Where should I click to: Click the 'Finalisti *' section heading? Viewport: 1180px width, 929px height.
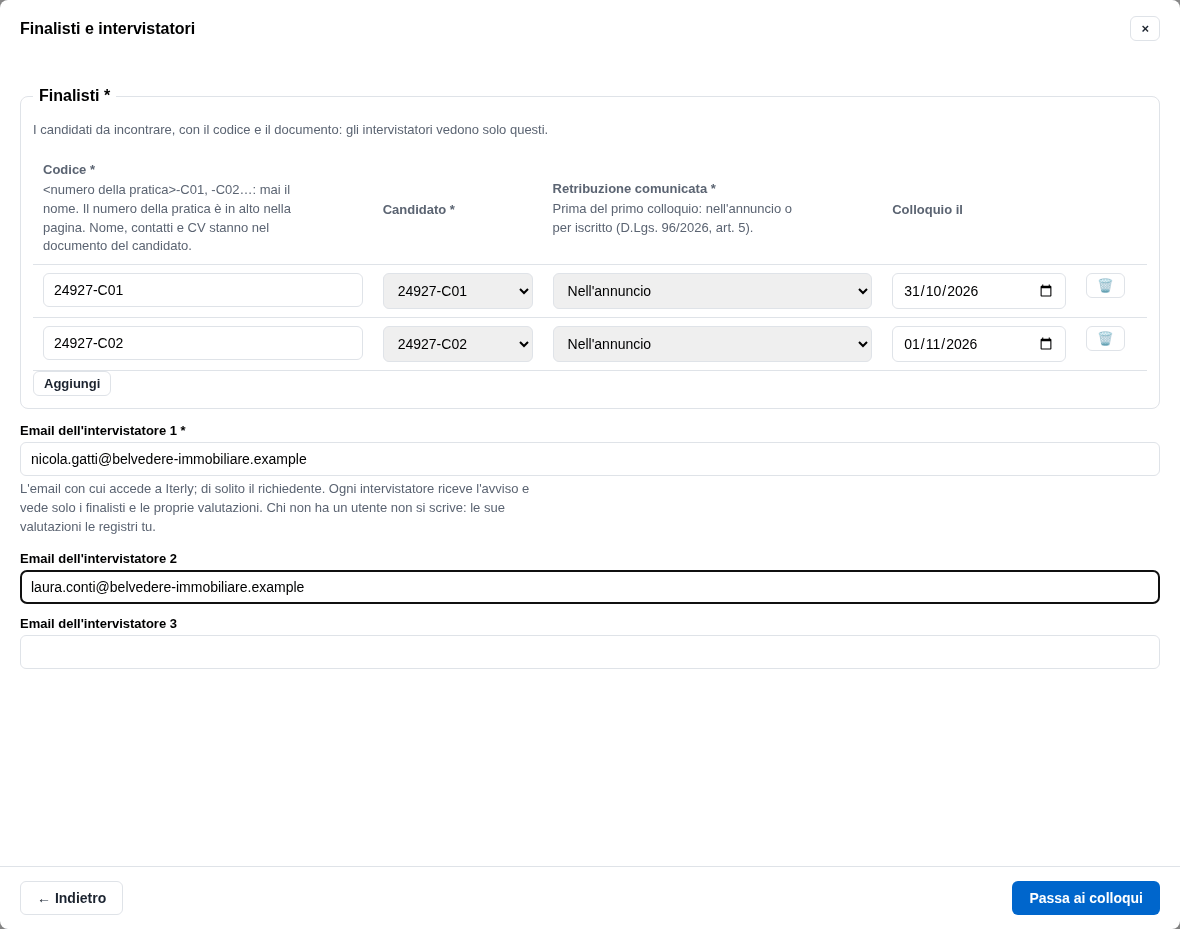pos(75,96)
